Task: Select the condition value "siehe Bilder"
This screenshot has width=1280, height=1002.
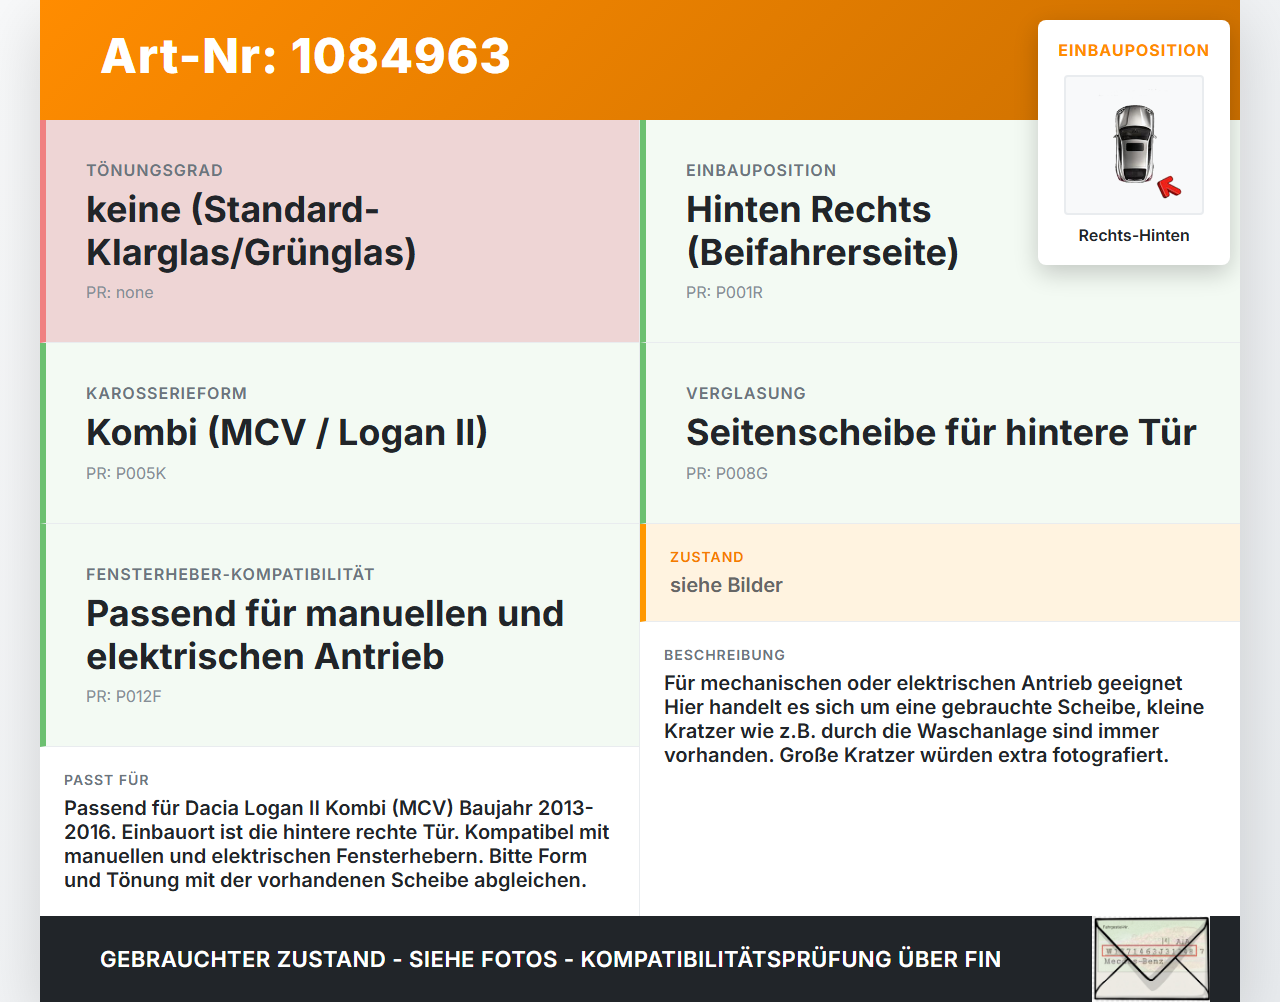Action: click(726, 585)
